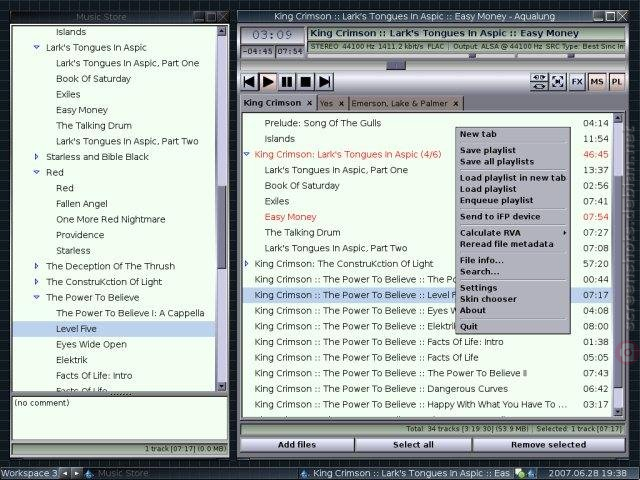The image size is (640, 480).
Task: Skip to next track button
Action: (325, 82)
